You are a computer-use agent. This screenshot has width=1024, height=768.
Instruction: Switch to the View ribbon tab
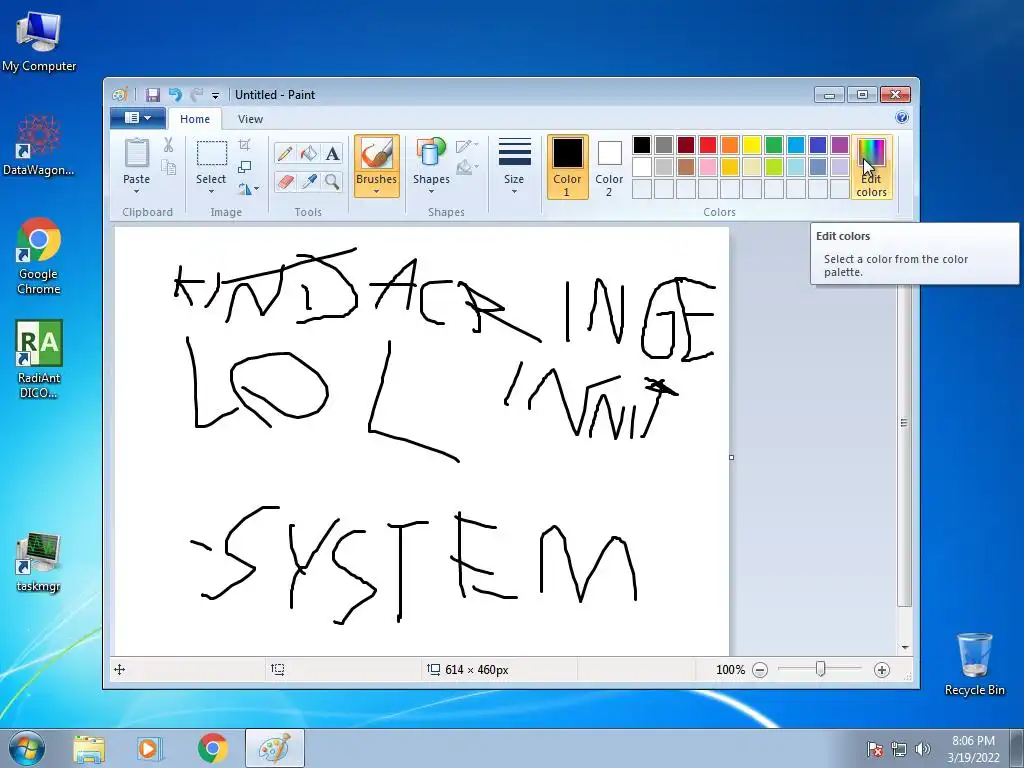(x=250, y=119)
